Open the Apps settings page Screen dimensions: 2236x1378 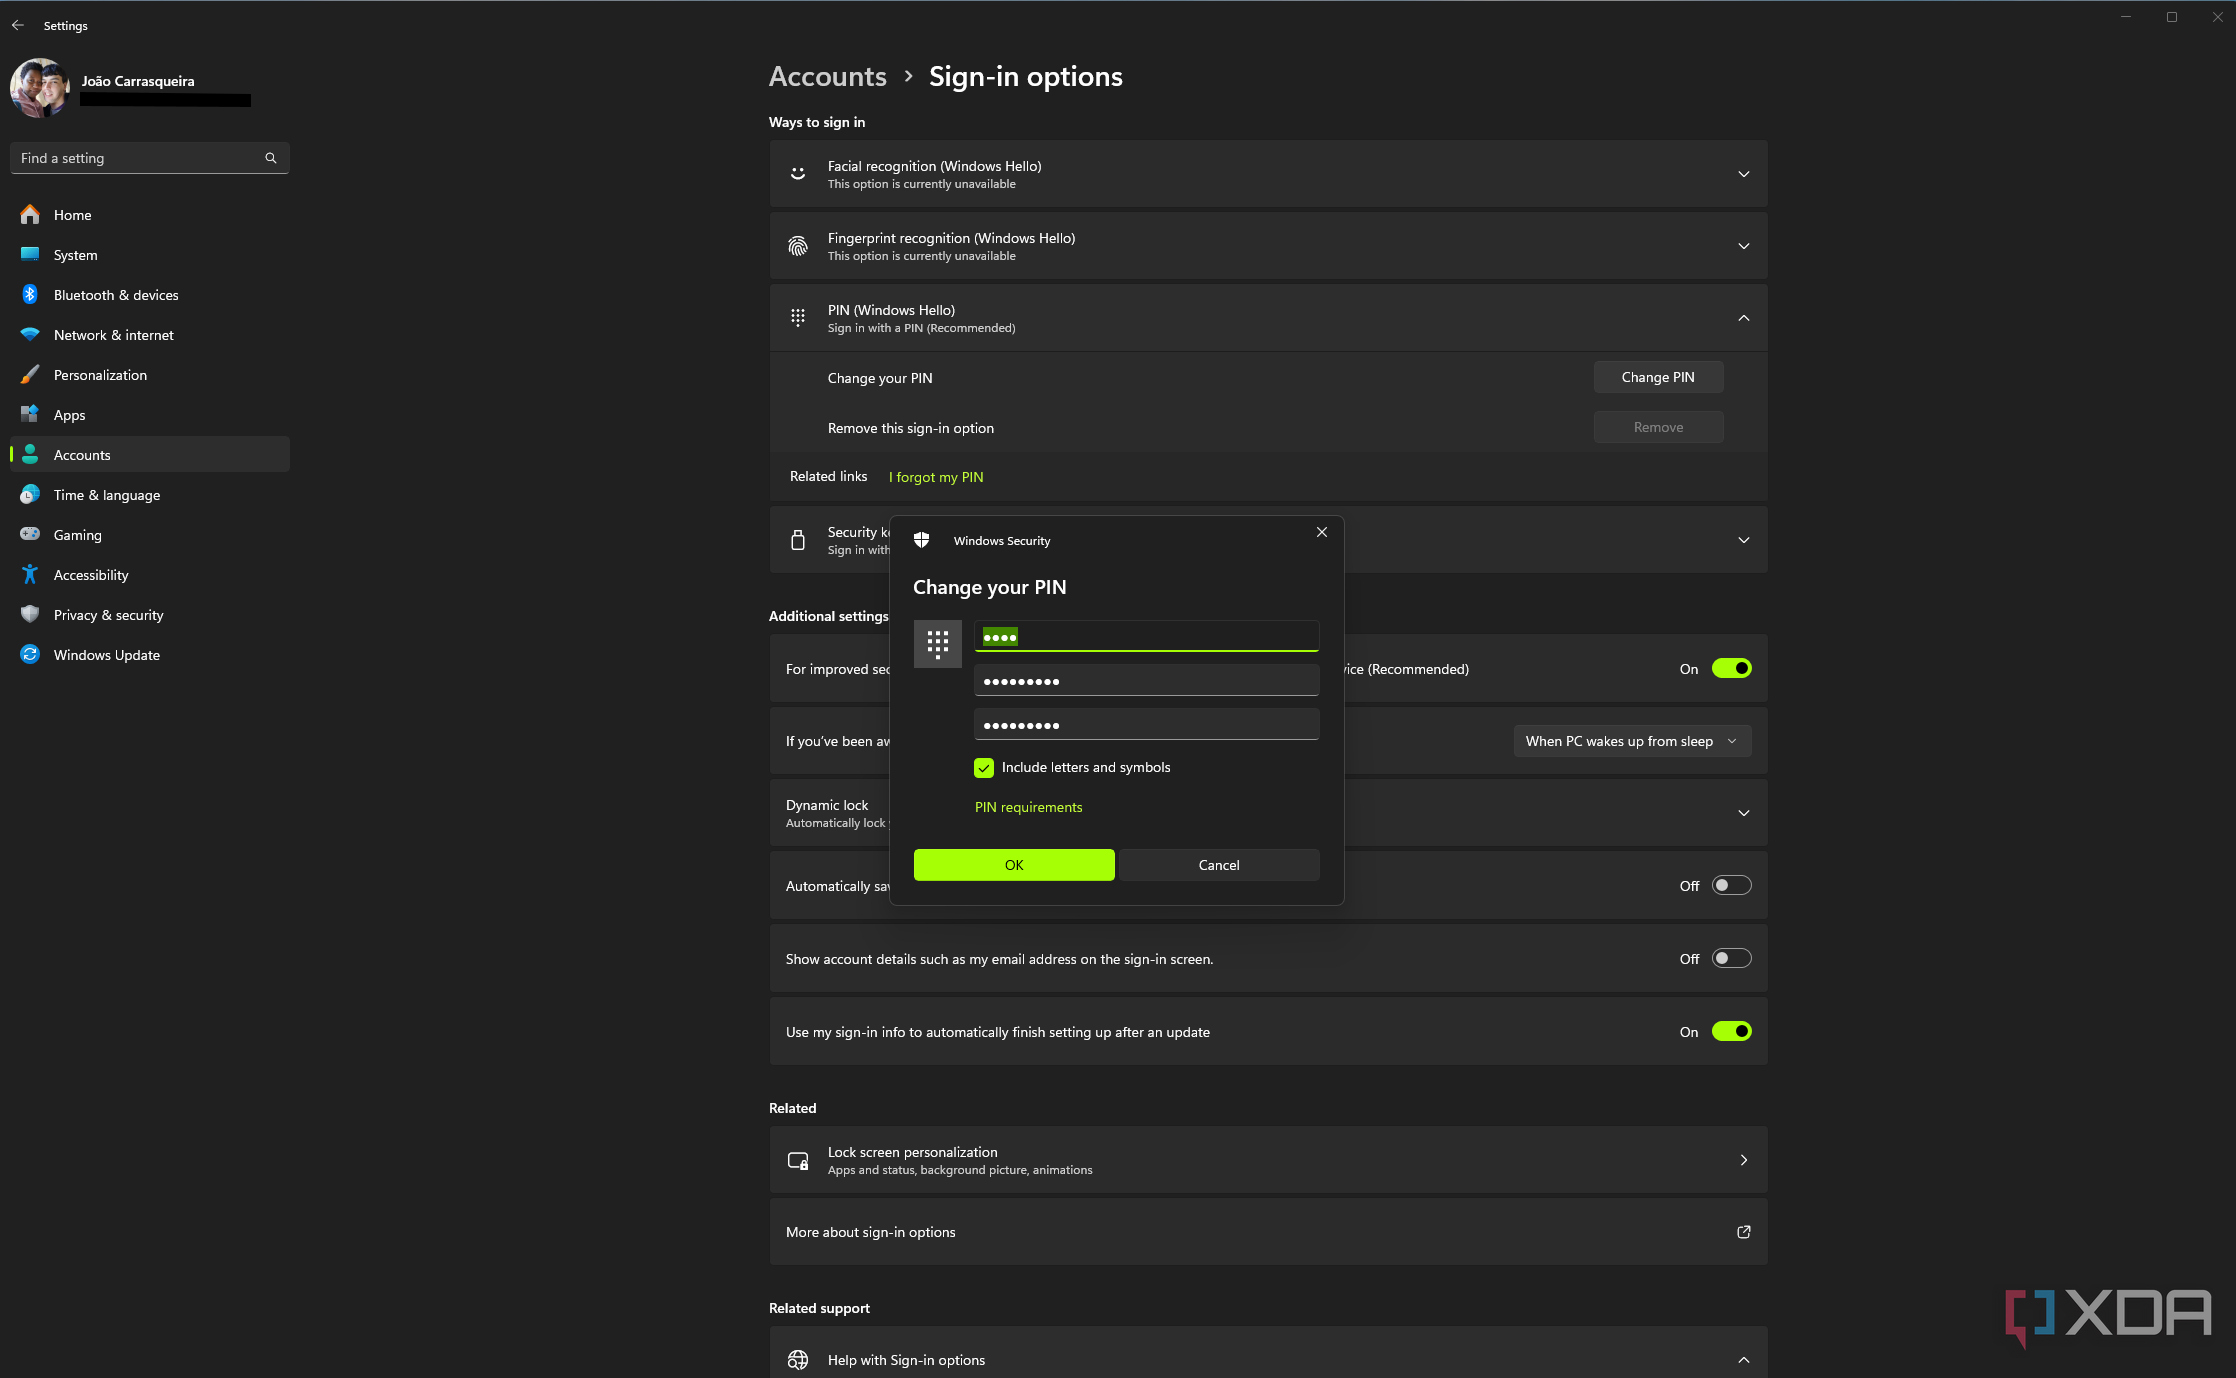click(150, 415)
